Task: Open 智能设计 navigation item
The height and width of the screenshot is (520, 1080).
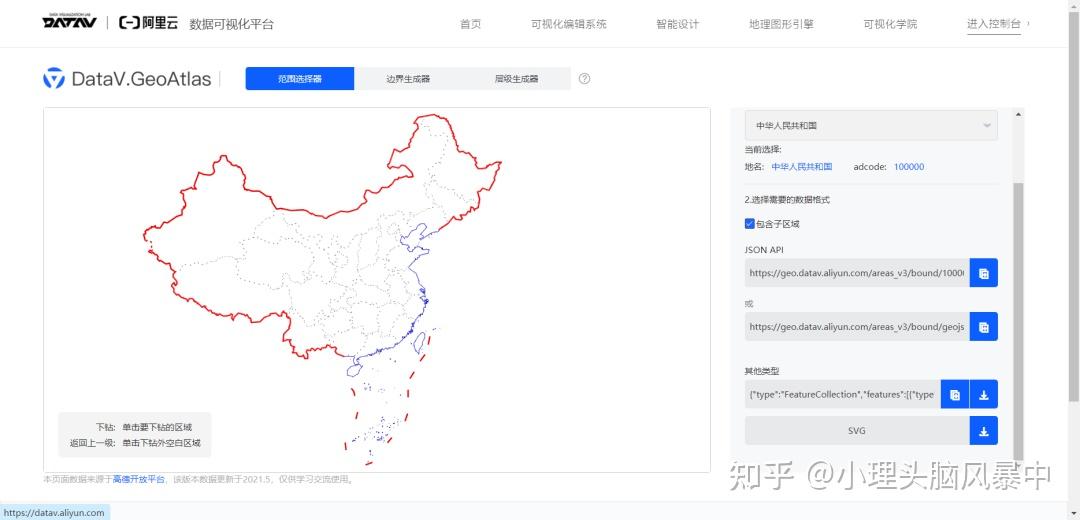Action: (x=677, y=24)
